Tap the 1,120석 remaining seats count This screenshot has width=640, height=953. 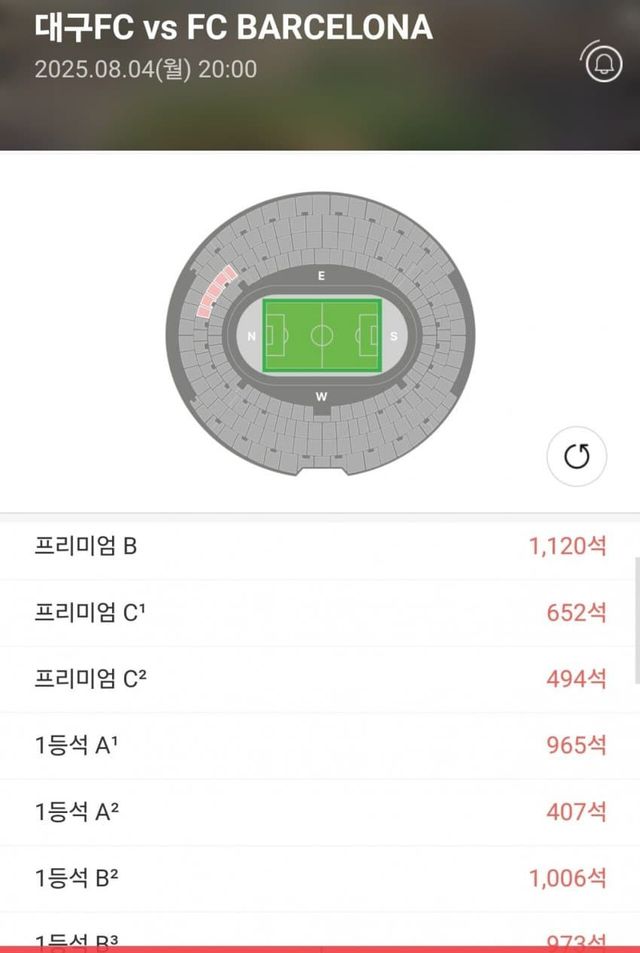567,546
